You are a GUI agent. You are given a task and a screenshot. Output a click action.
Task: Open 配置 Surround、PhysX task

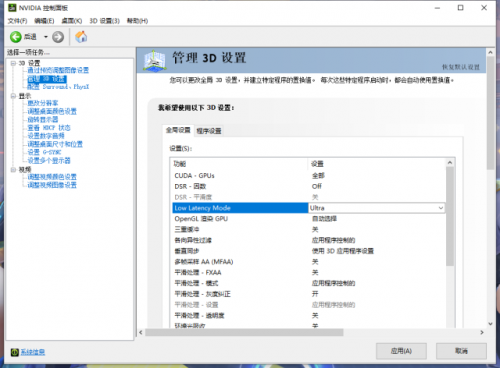[x=58, y=87]
